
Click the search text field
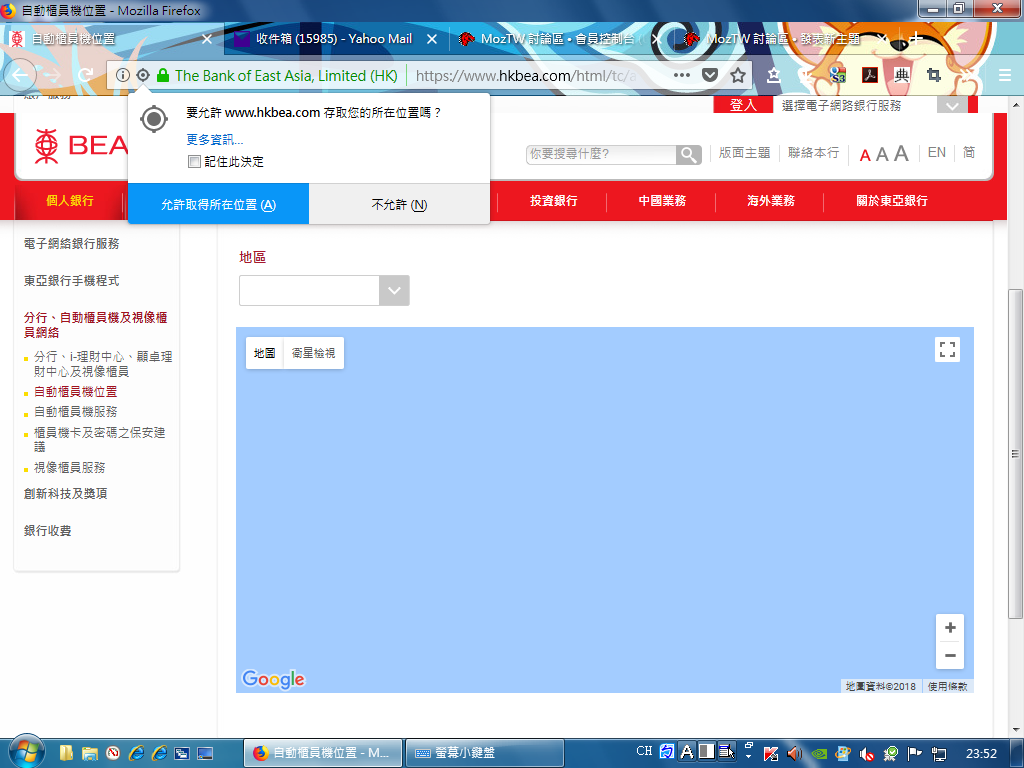600,154
